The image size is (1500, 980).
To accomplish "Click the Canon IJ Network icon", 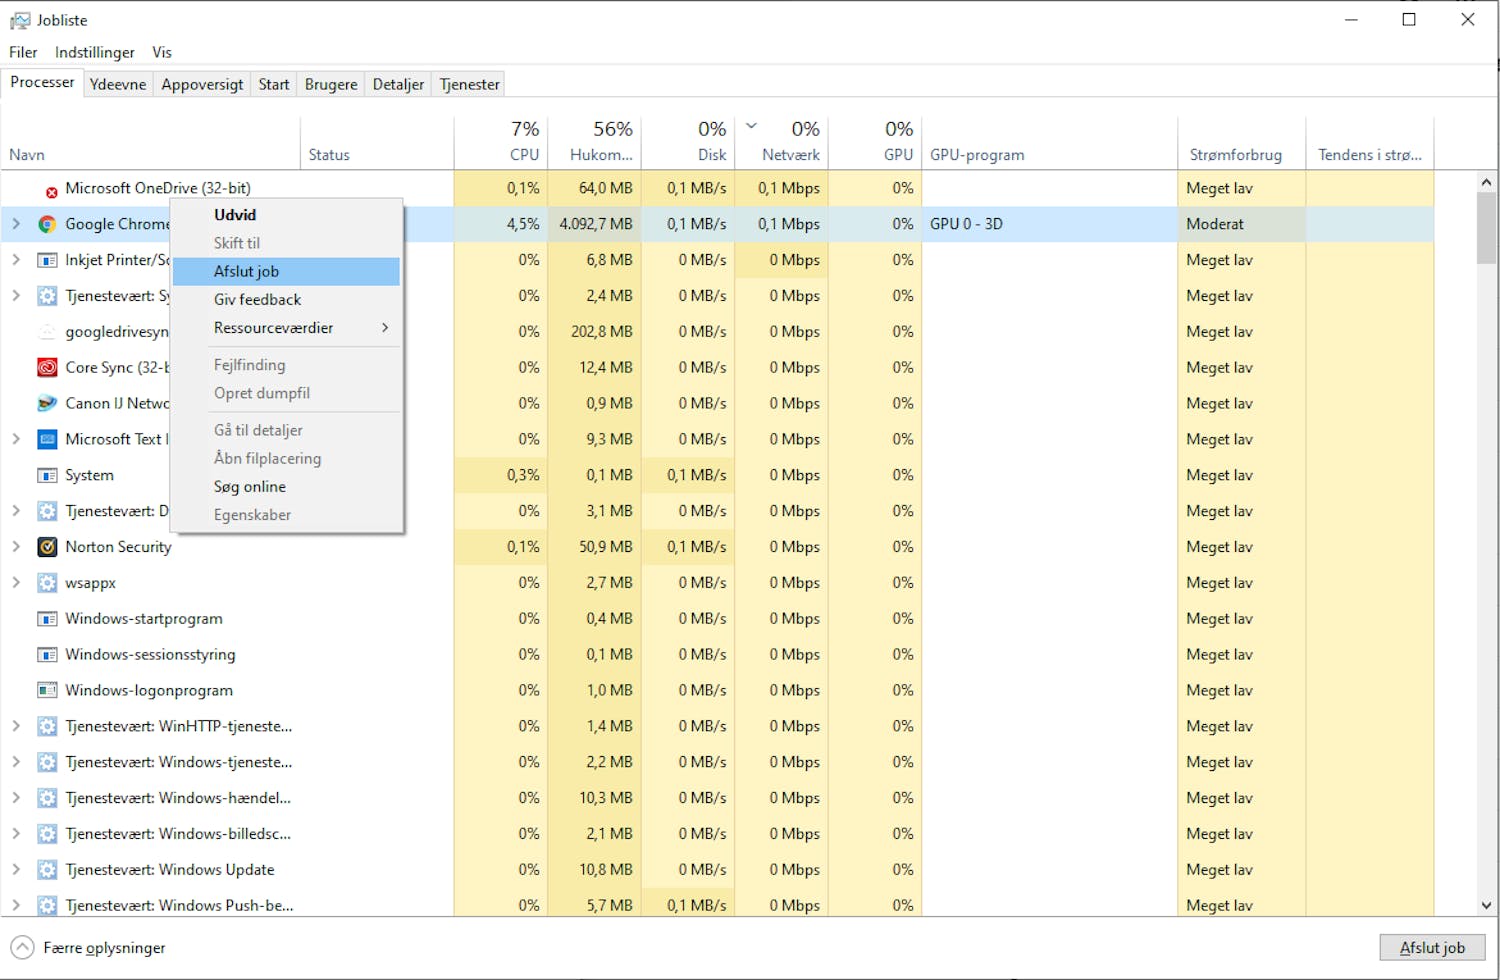I will coord(46,403).
